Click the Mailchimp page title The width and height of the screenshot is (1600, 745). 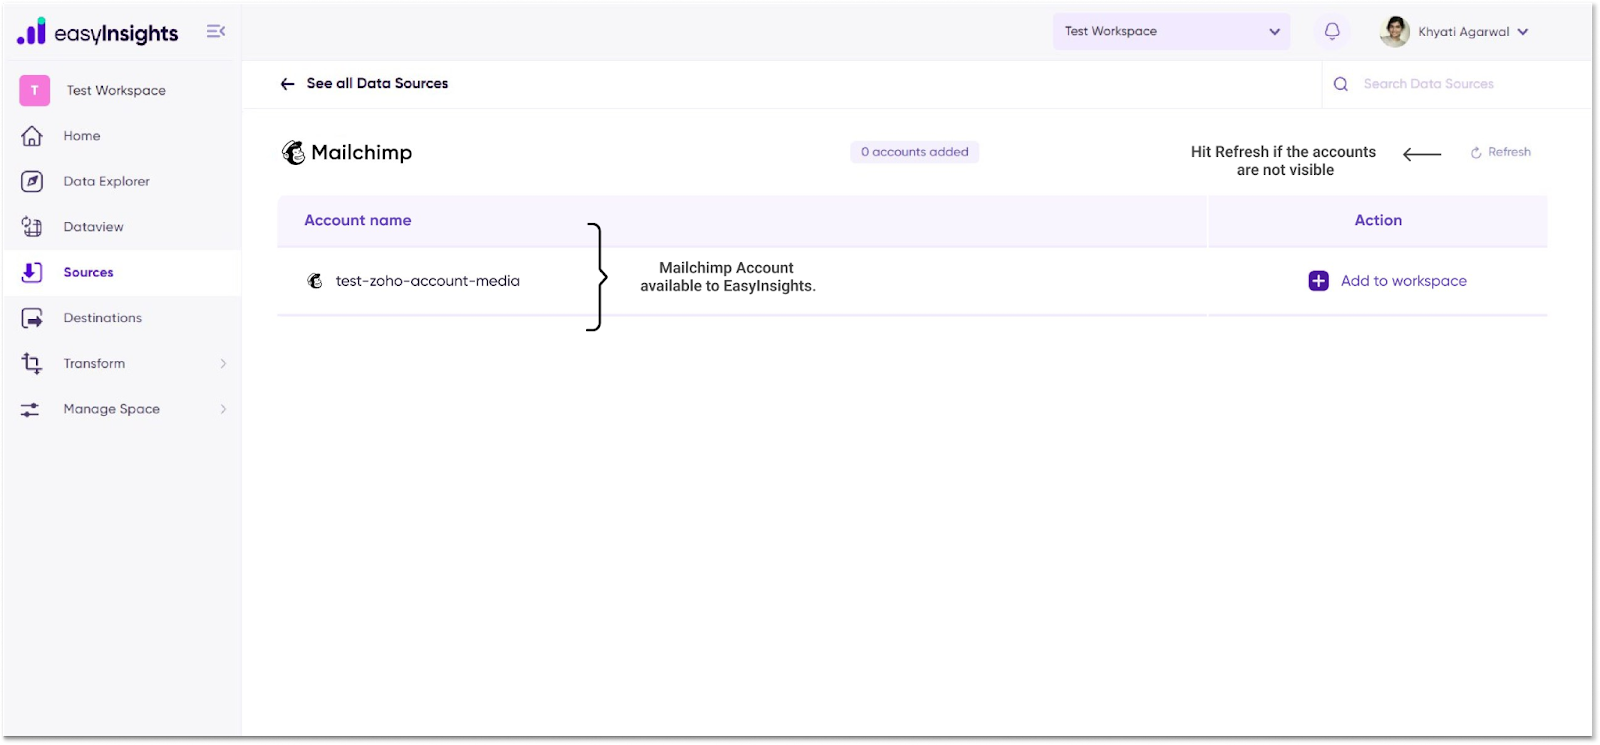[x=362, y=152]
